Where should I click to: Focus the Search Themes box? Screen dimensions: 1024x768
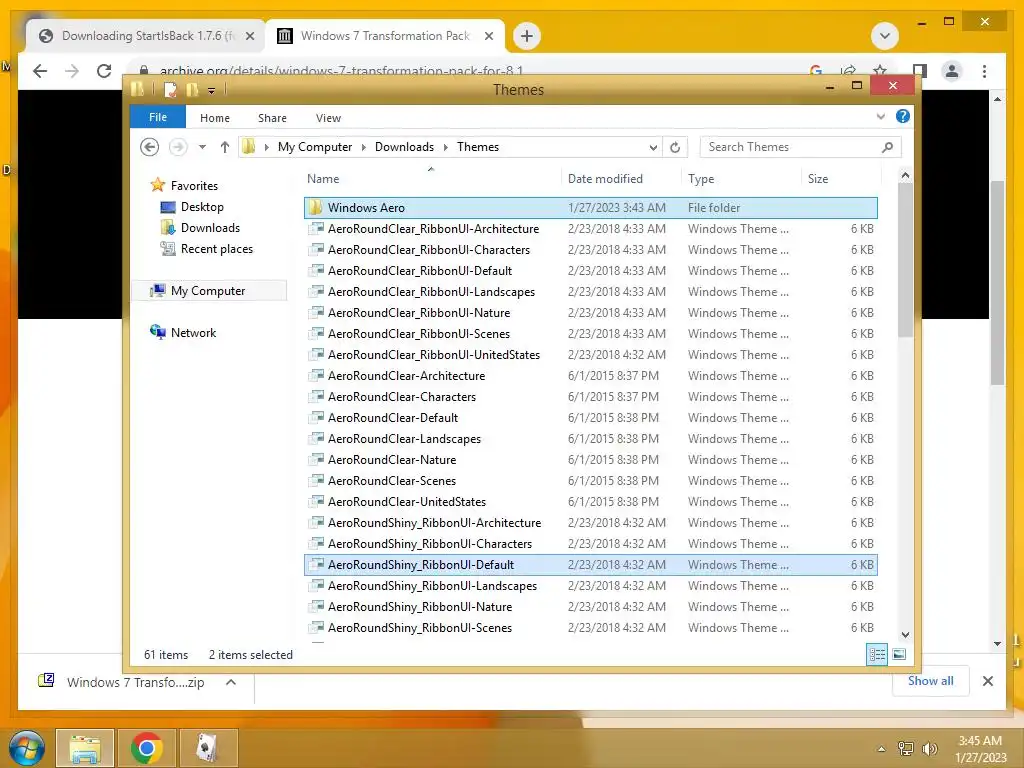[801, 147]
